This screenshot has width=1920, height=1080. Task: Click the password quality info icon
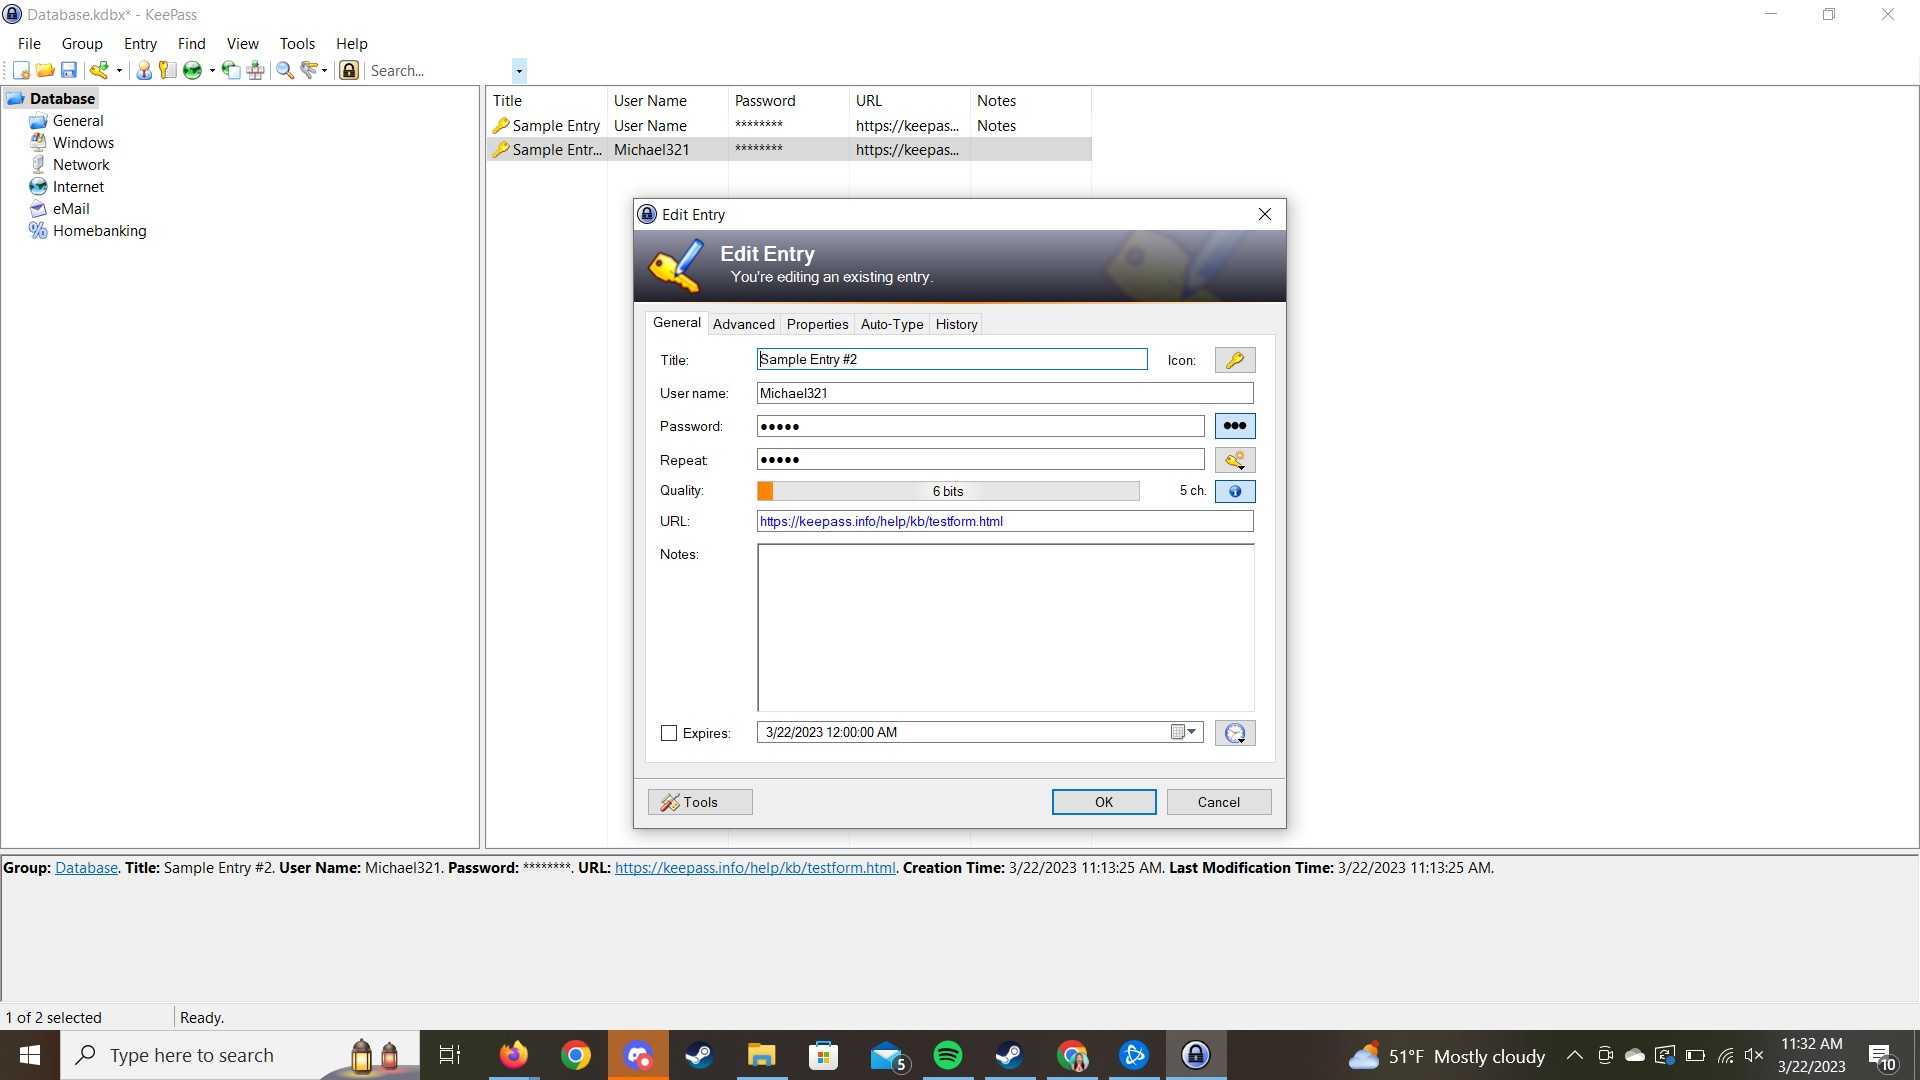click(x=1235, y=491)
